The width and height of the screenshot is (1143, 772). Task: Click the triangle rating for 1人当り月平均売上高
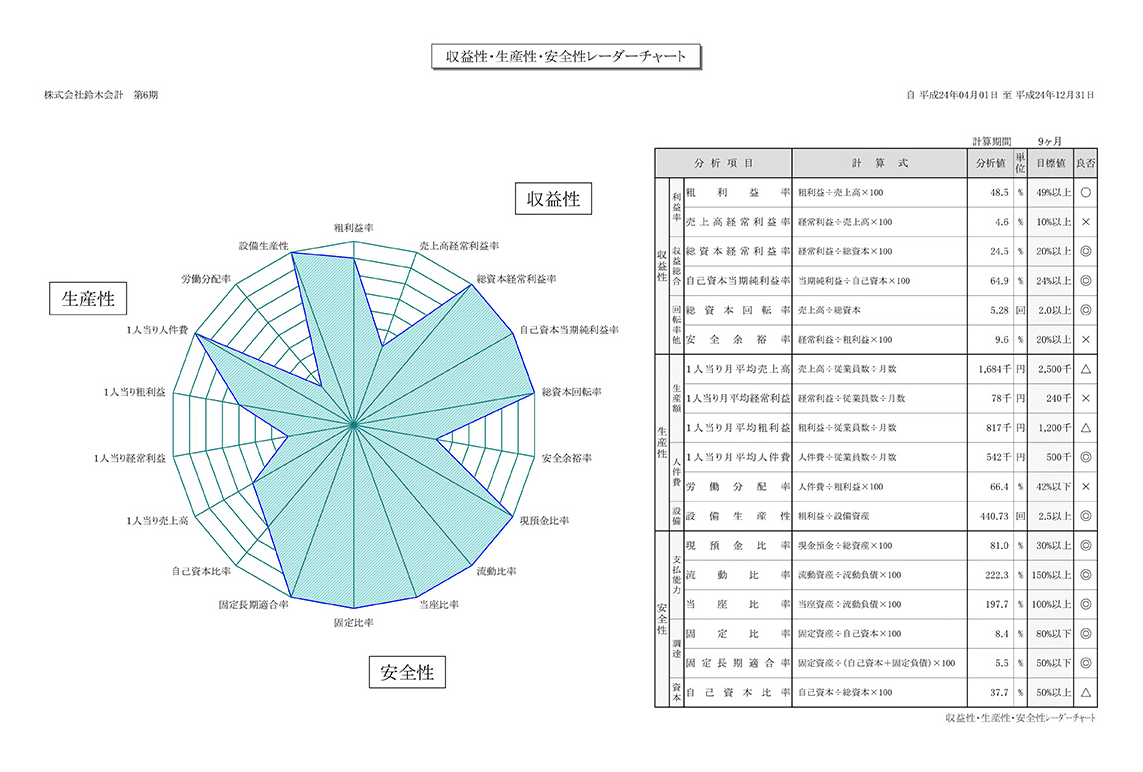(x=1085, y=369)
